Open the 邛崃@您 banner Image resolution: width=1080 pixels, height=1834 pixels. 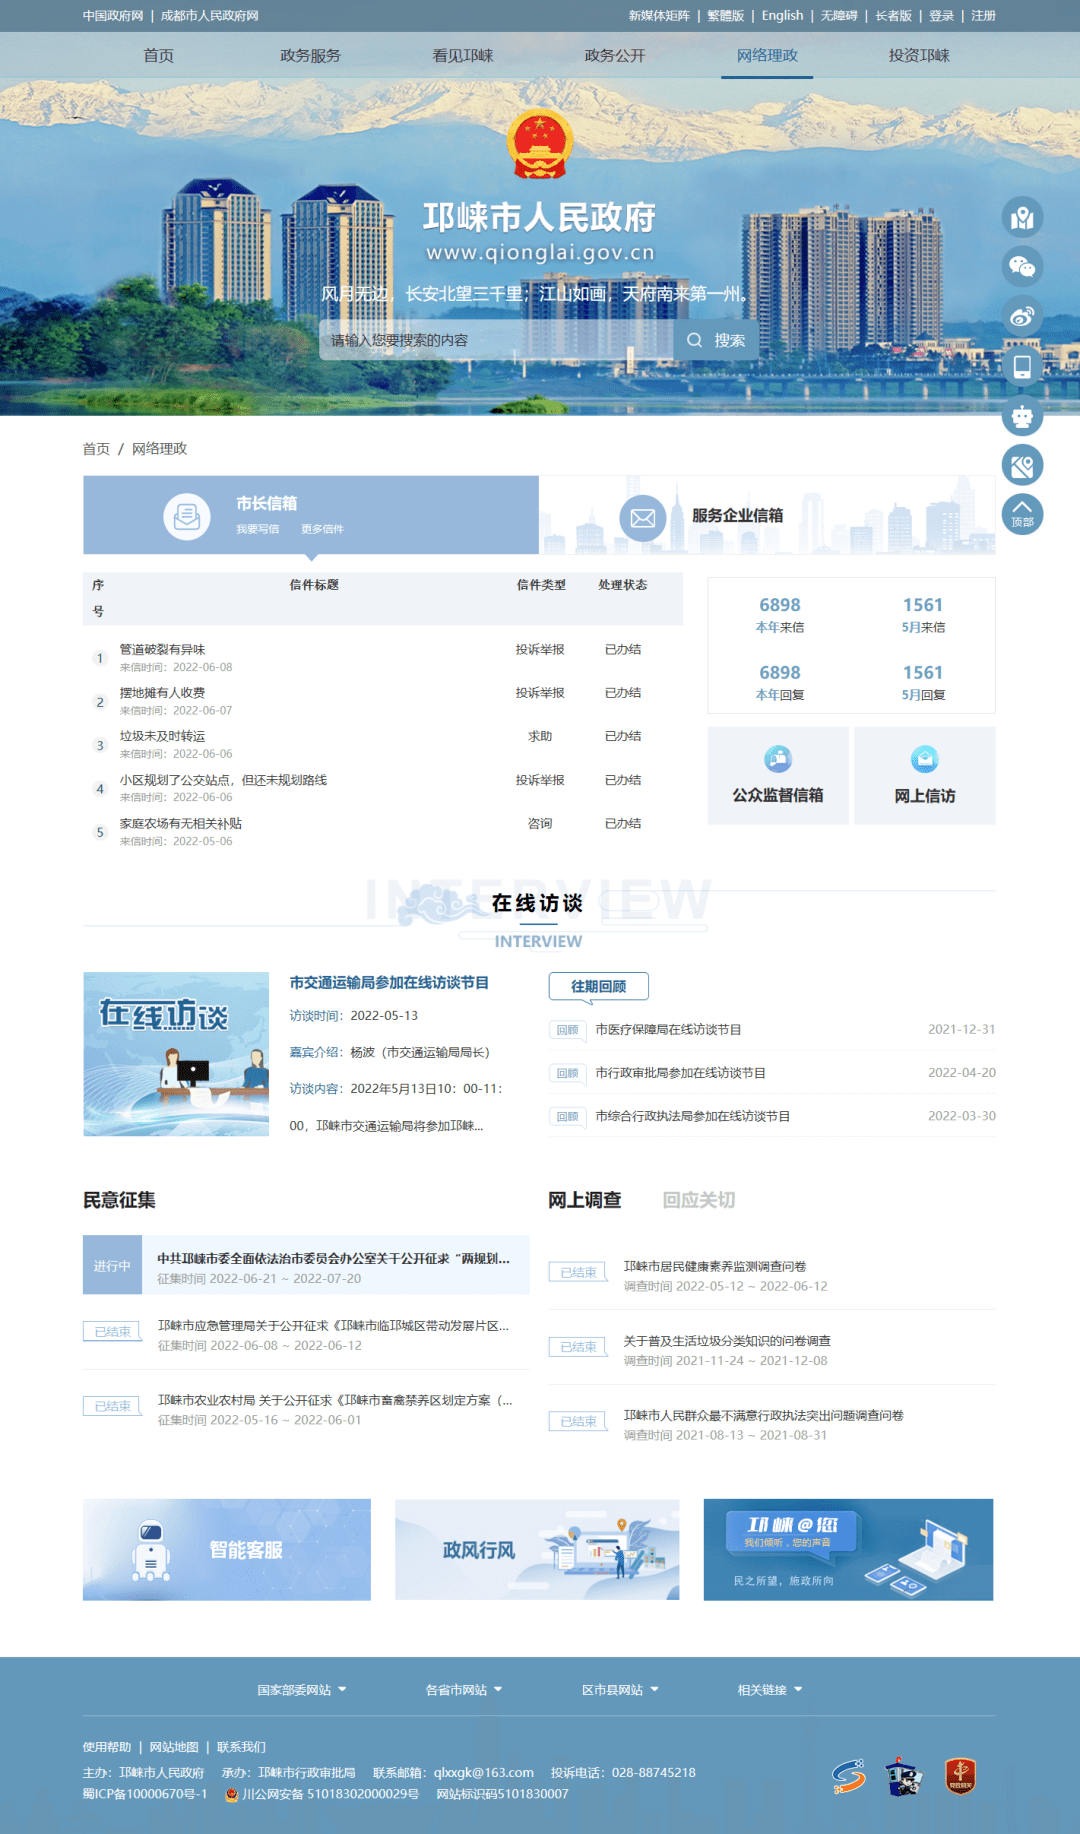click(849, 1549)
